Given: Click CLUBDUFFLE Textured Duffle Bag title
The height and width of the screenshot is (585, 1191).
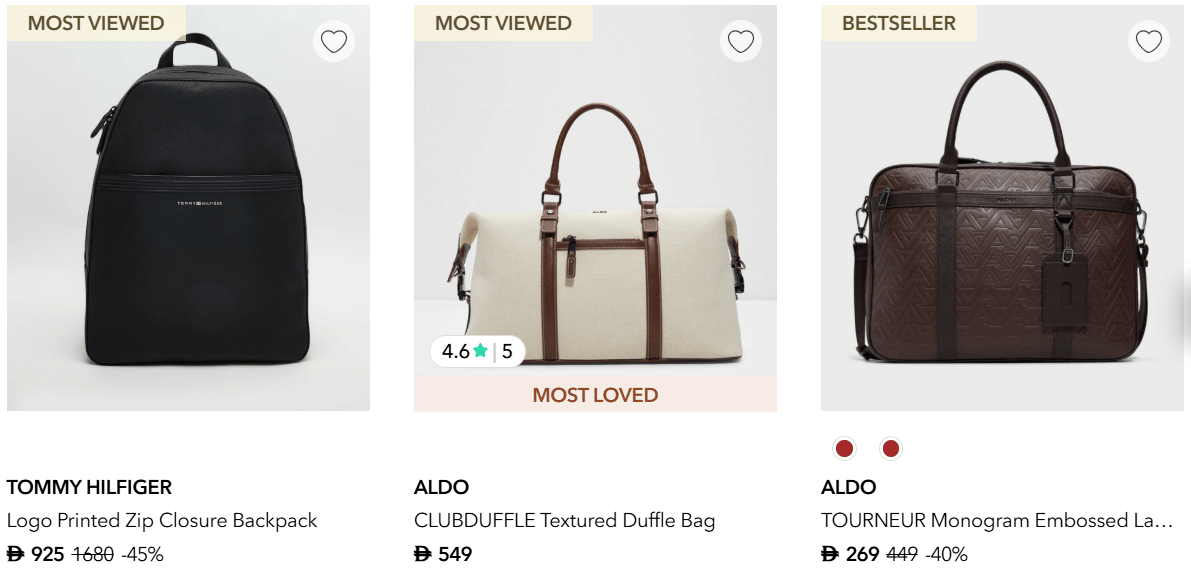Looking at the screenshot, I should pos(565,520).
